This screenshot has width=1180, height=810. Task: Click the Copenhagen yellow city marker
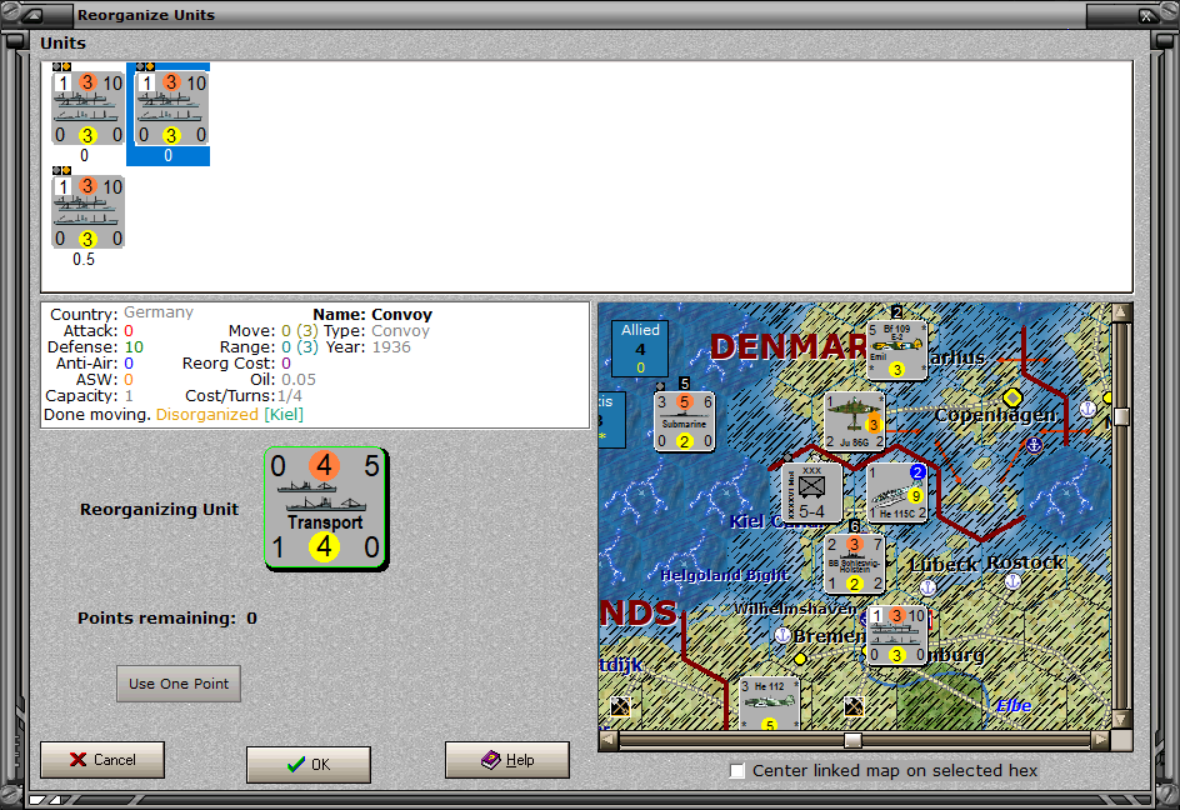point(1012,397)
